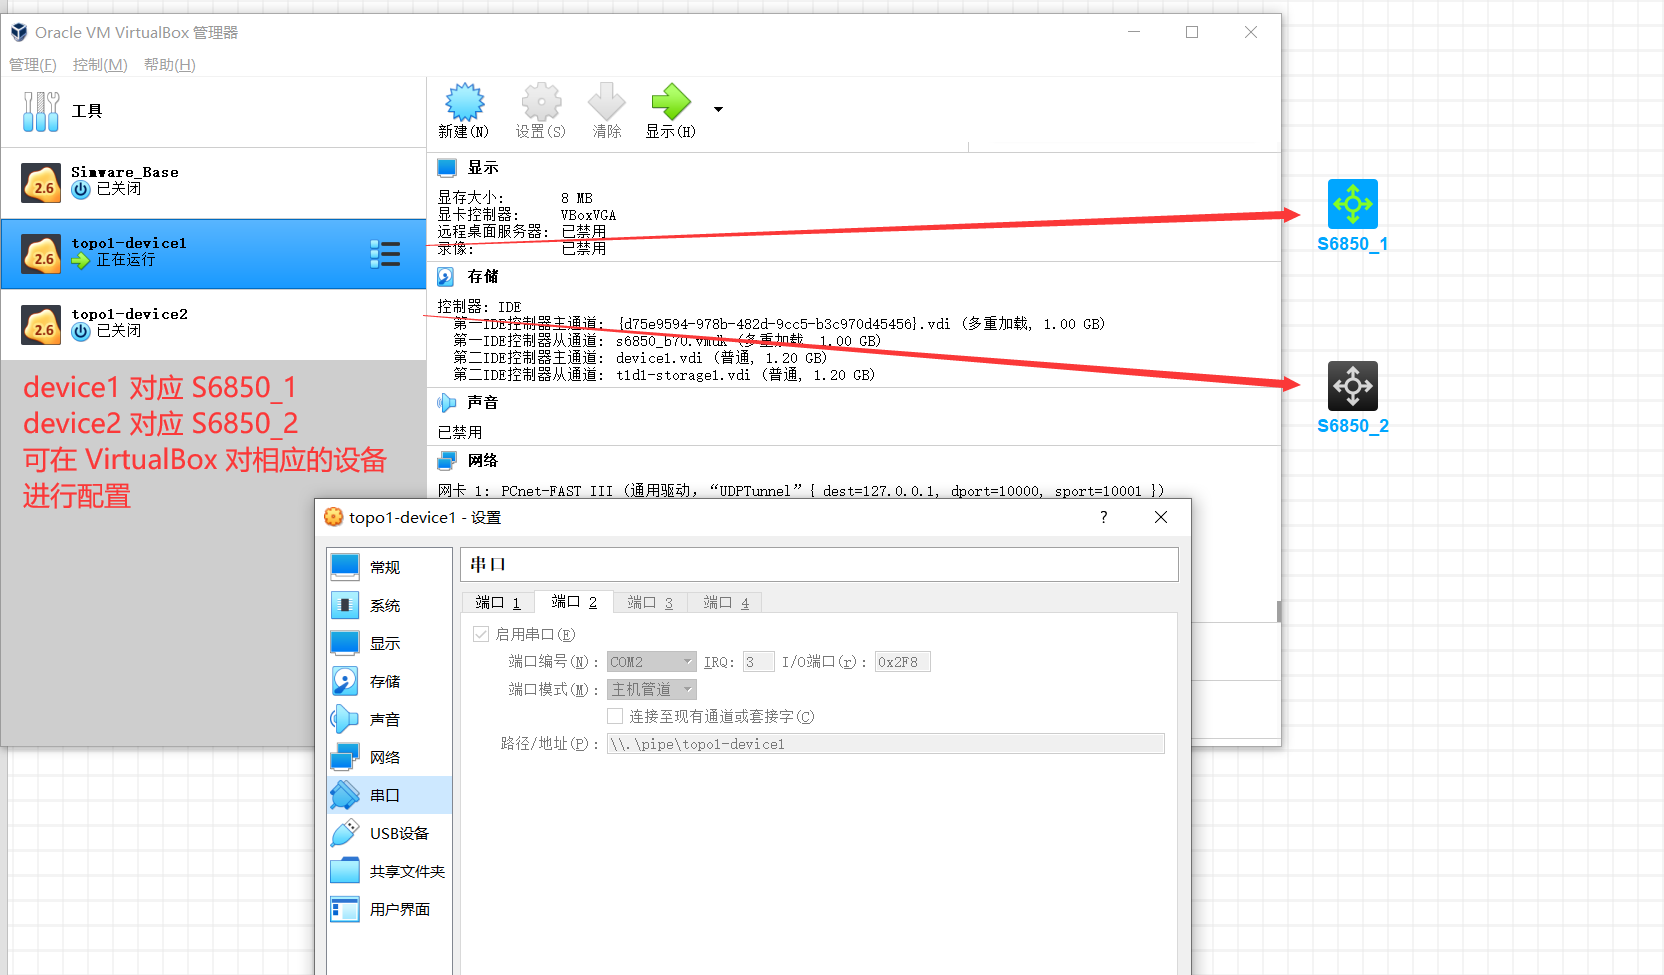The height and width of the screenshot is (975, 1664).
Task: Toggle the 启用串口 checkbox
Action: click(481, 634)
